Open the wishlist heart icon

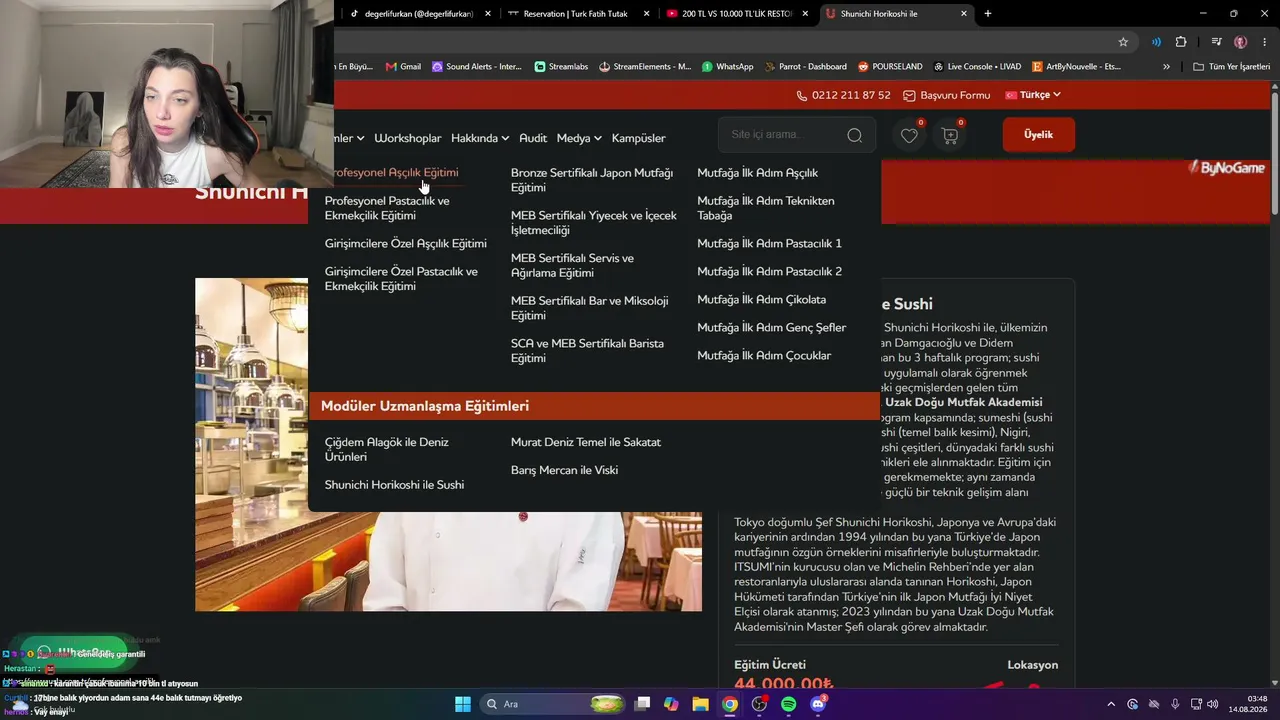click(909, 136)
